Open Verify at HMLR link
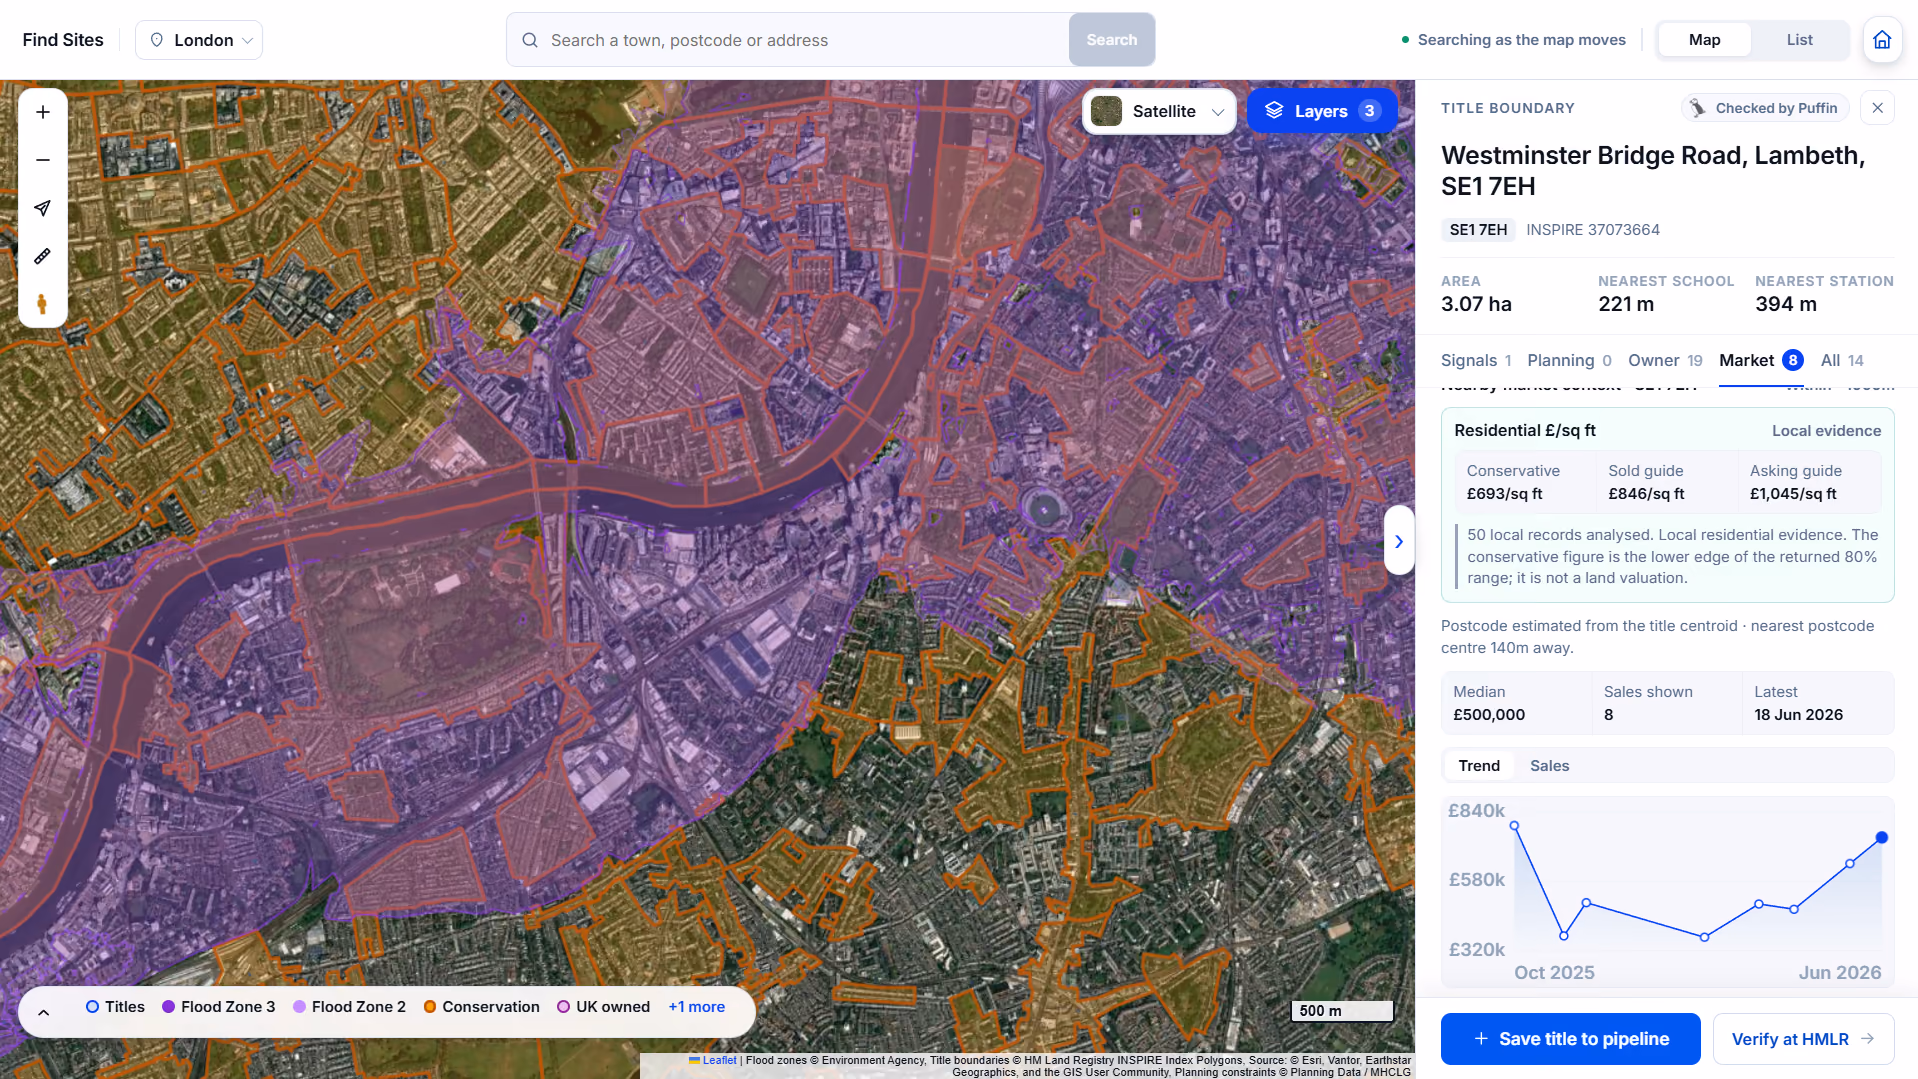The height and width of the screenshot is (1079, 1918). coord(1803,1039)
